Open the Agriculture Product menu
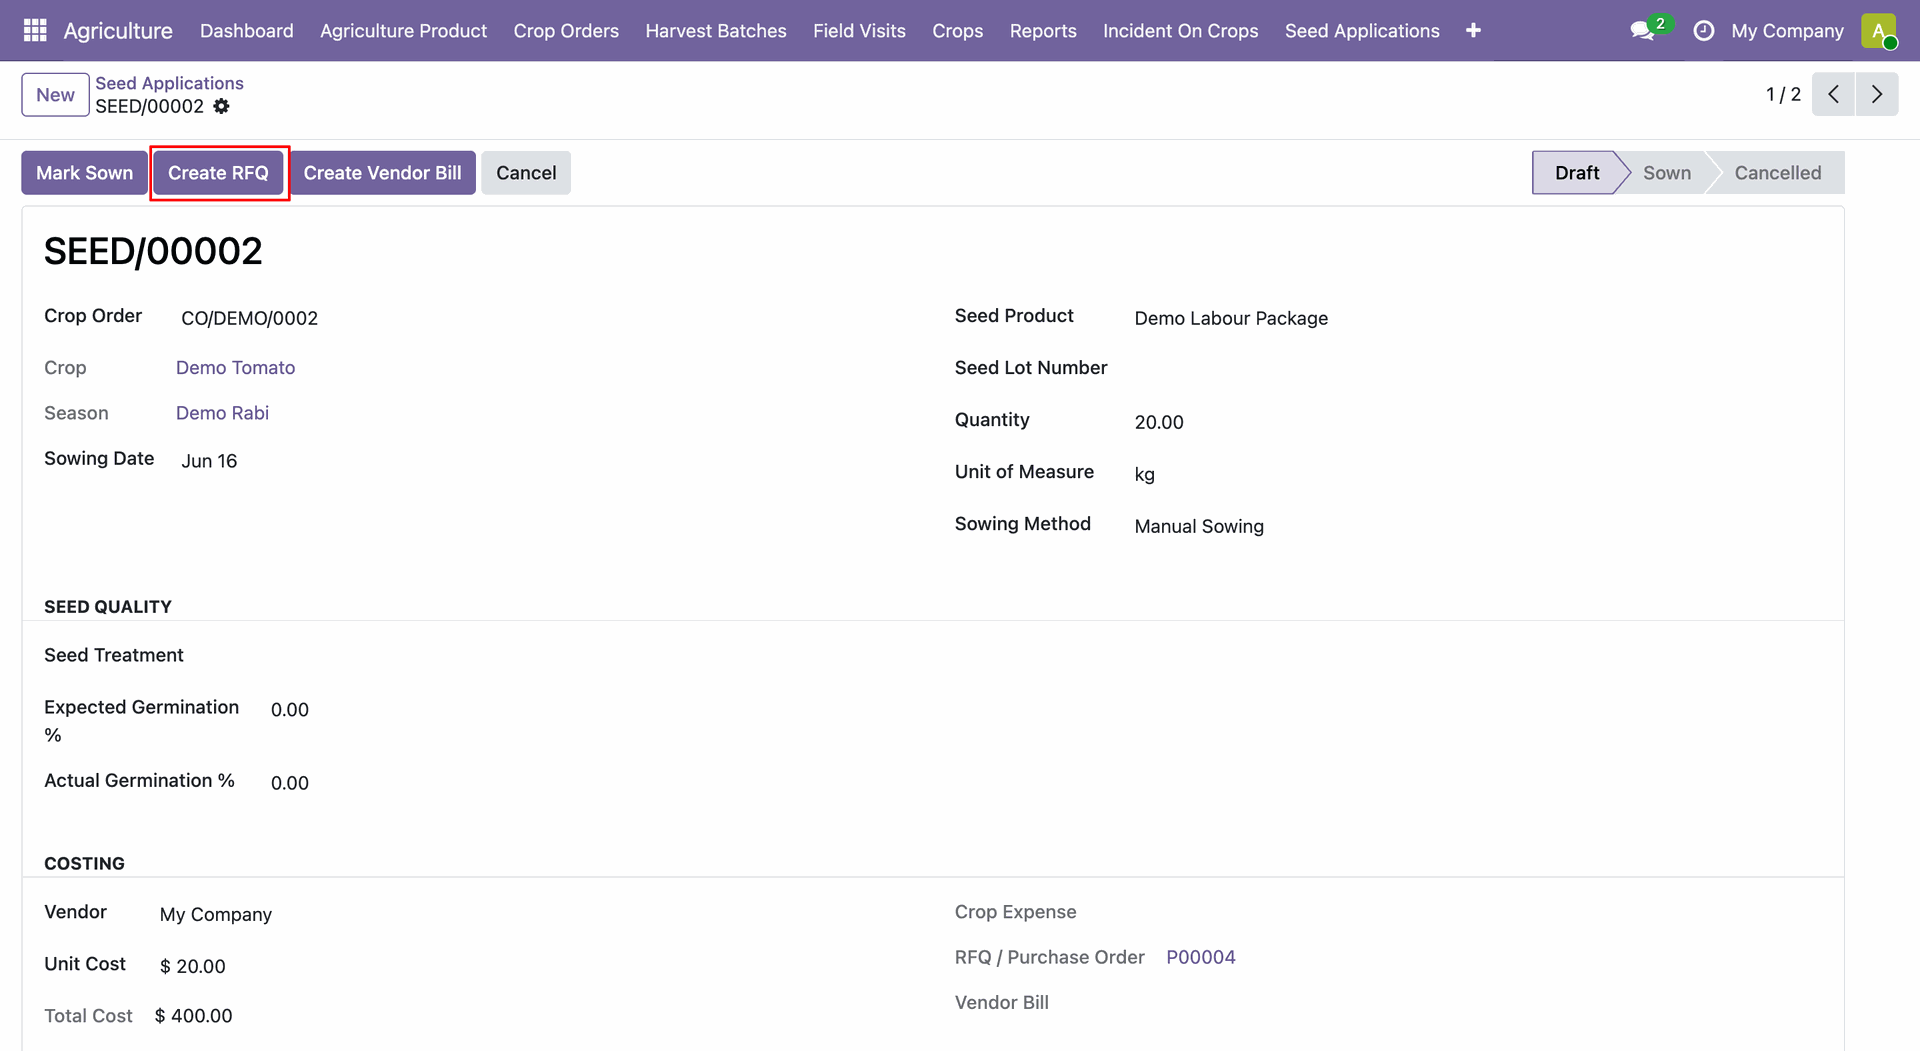 [x=403, y=31]
